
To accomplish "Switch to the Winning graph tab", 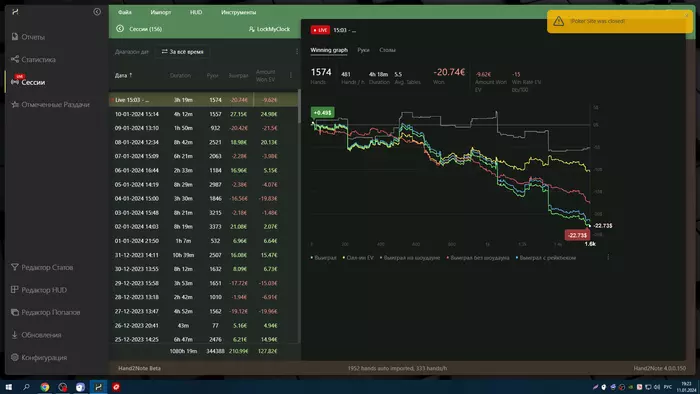I will pos(329,50).
